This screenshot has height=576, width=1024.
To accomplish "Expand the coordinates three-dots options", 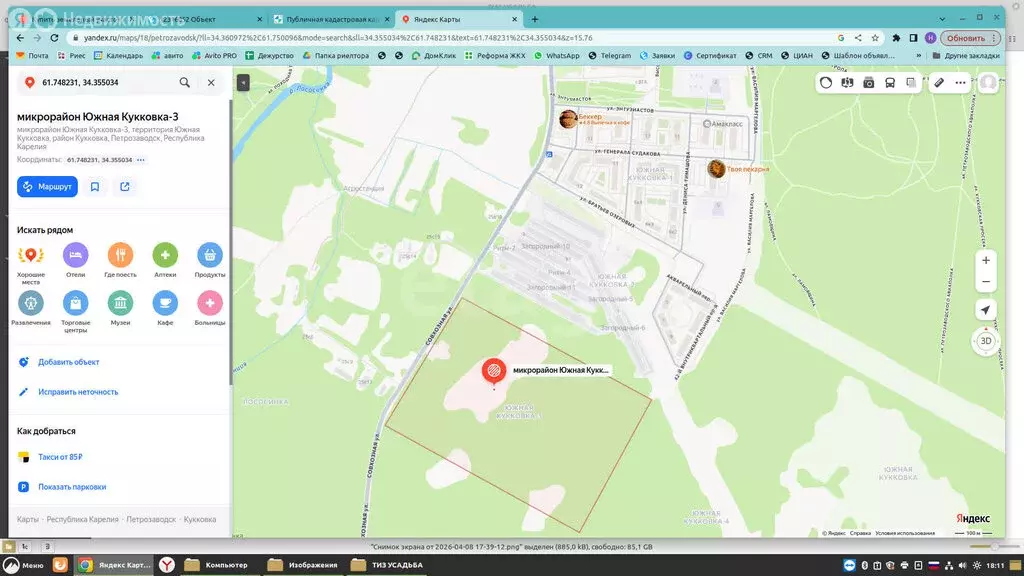I will pyautogui.click(x=141, y=160).
